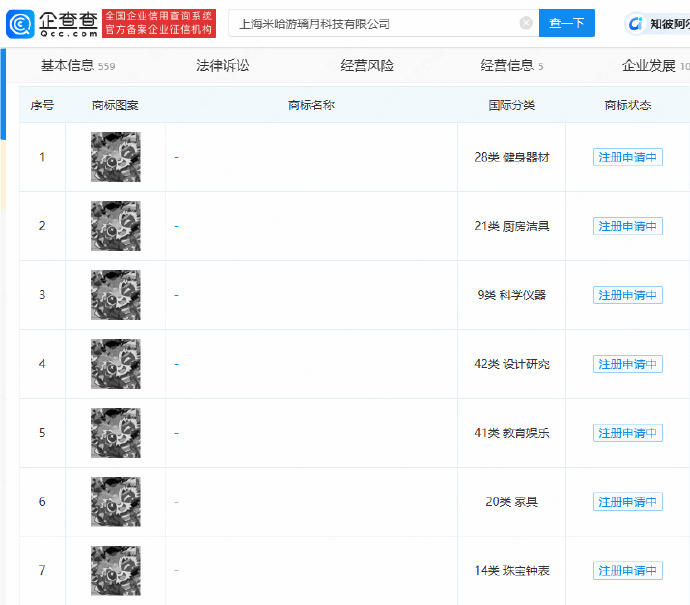Open trademark thumbnail for 42类 设计研究
Screen dimensions: 690x605
115,364
